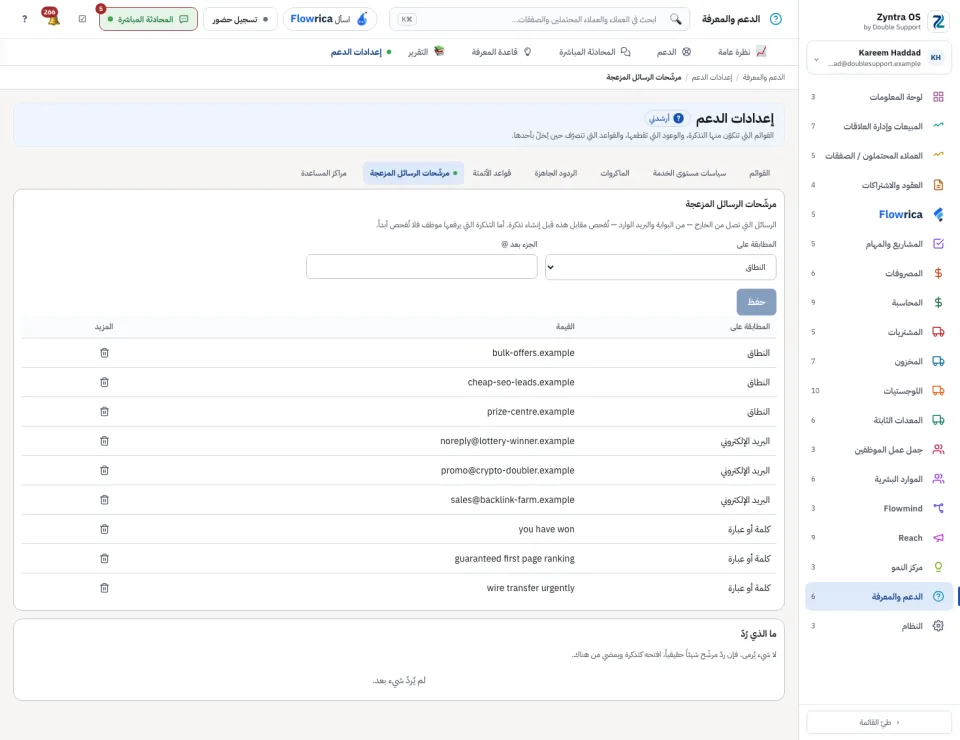This screenshot has height=740, width=960.
Task: Delete 'guaranteed first page ranking' filter
Action: click(104, 558)
